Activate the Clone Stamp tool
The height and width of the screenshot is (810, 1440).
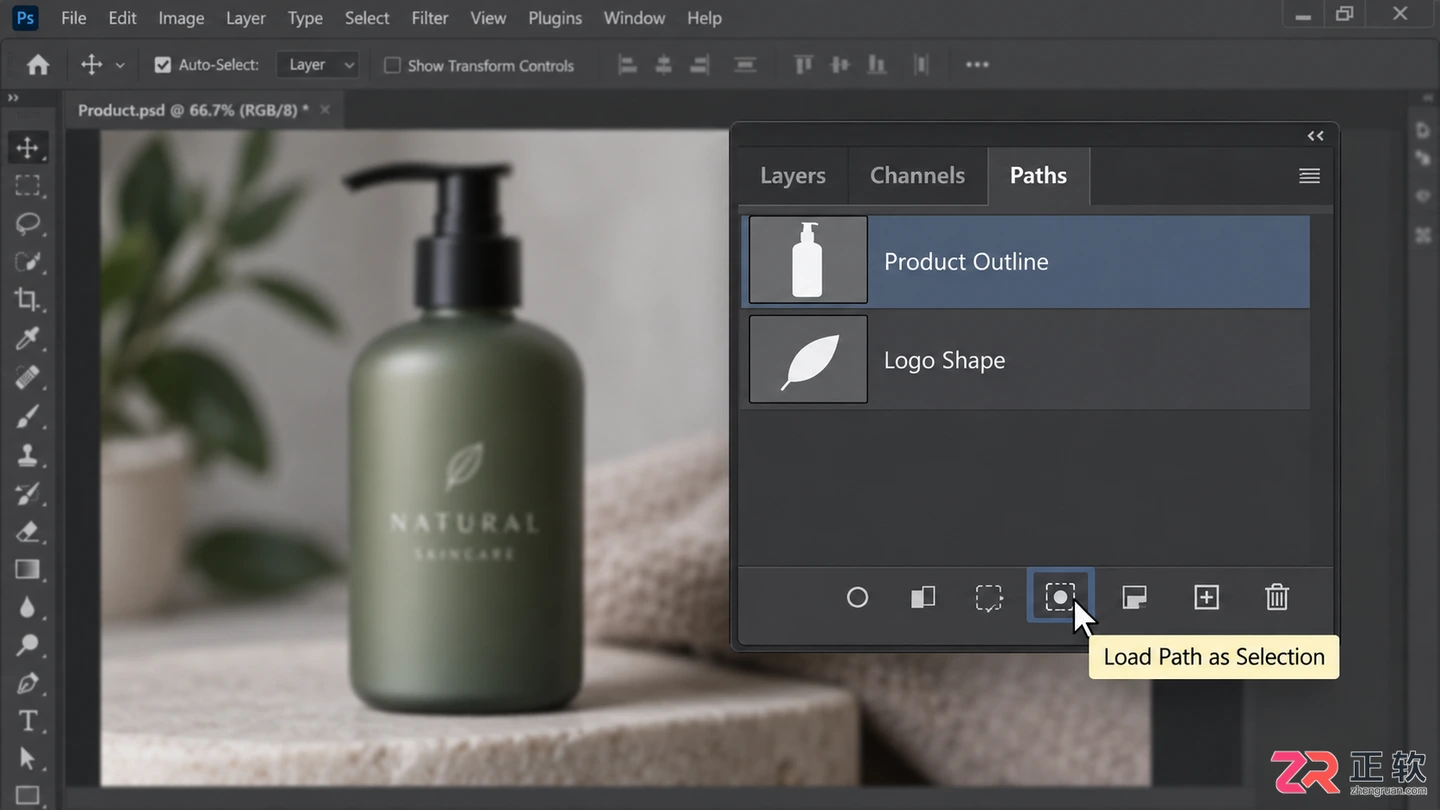[27, 455]
